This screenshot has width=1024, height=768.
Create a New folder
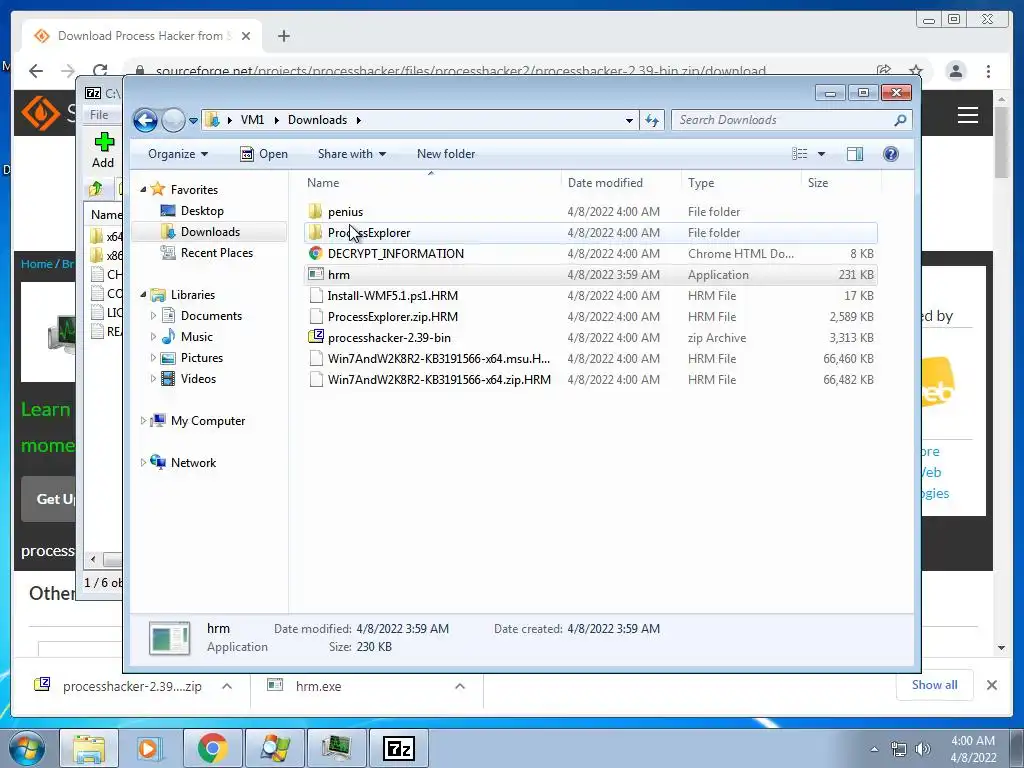pos(446,154)
